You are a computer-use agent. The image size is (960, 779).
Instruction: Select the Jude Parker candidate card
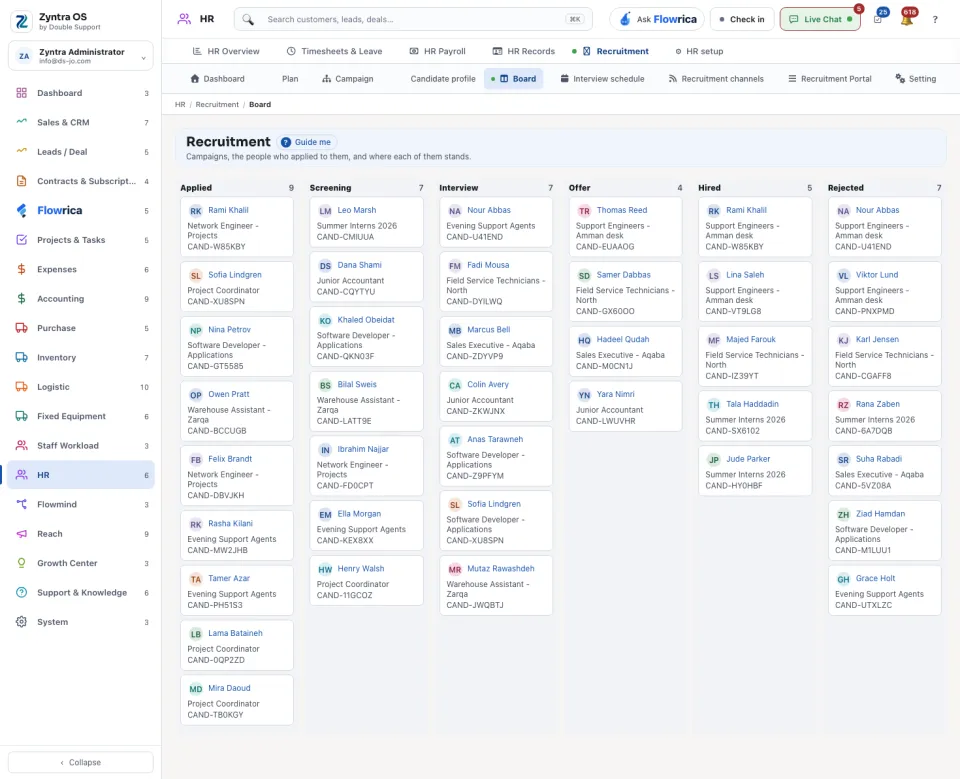point(755,471)
